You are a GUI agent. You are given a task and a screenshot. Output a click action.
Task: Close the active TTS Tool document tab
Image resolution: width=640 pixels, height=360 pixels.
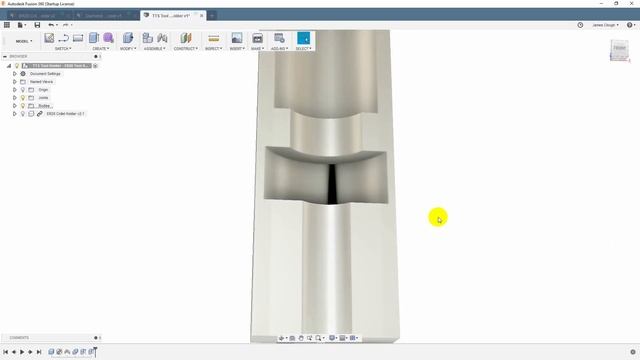[x=202, y=16]
